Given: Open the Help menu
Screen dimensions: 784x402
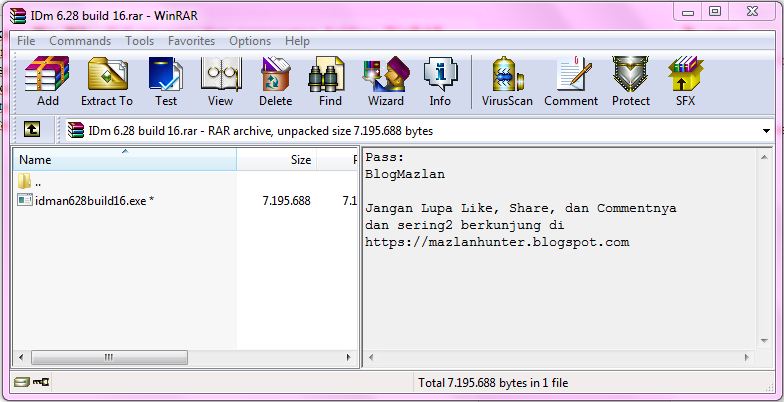Looking at the screenshot, I should tap(298, 41).
